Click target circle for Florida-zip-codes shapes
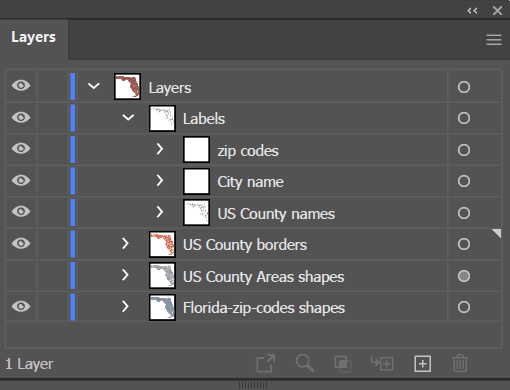 (464, 307)
